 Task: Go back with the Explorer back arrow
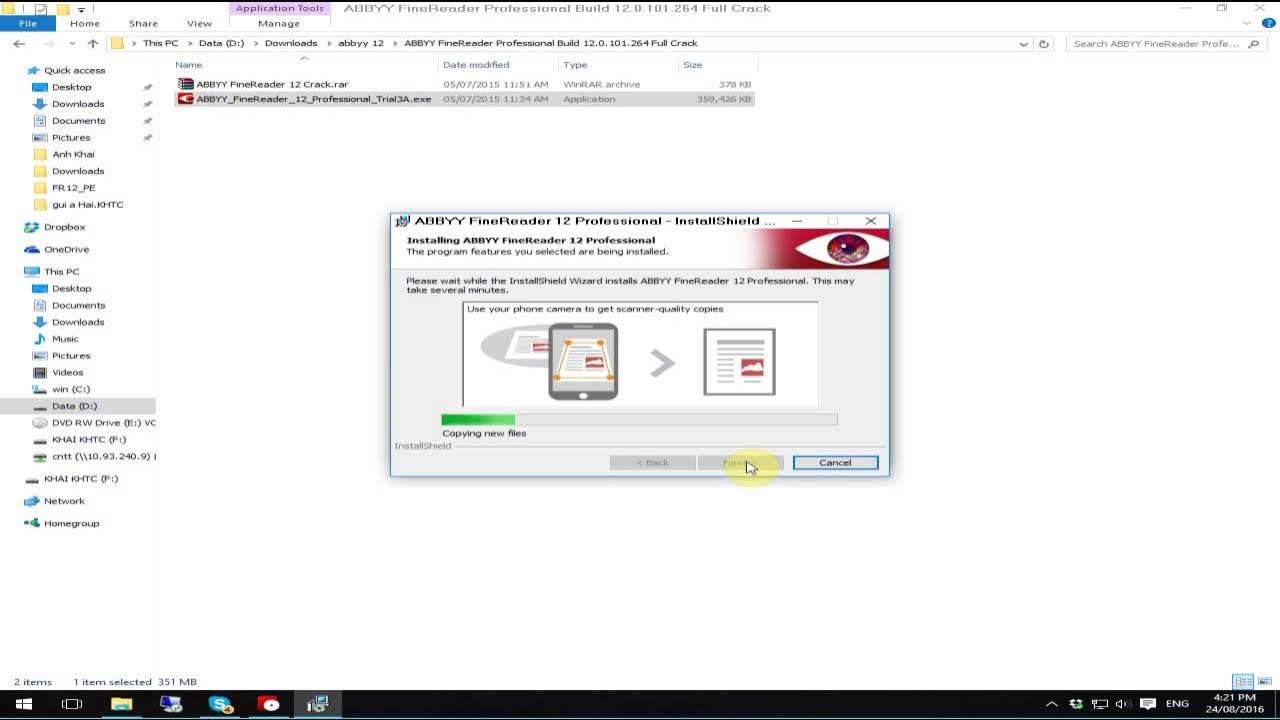pyautogui.click(x=19, y=44)
